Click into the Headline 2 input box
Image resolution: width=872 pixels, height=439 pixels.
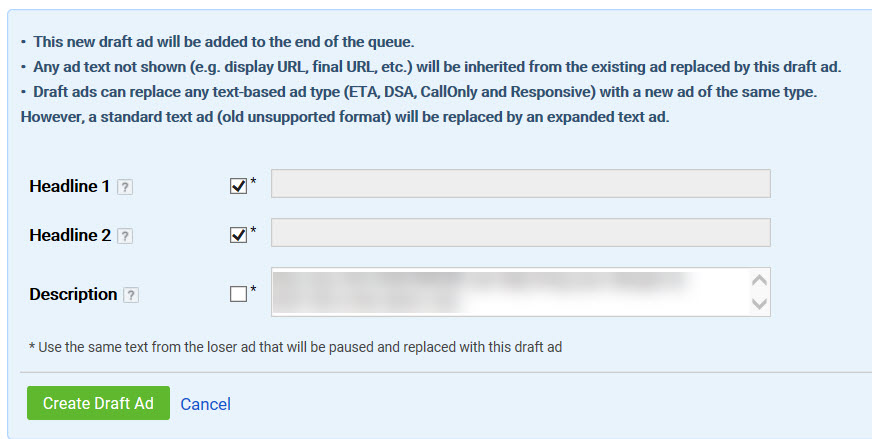point(521,233)
